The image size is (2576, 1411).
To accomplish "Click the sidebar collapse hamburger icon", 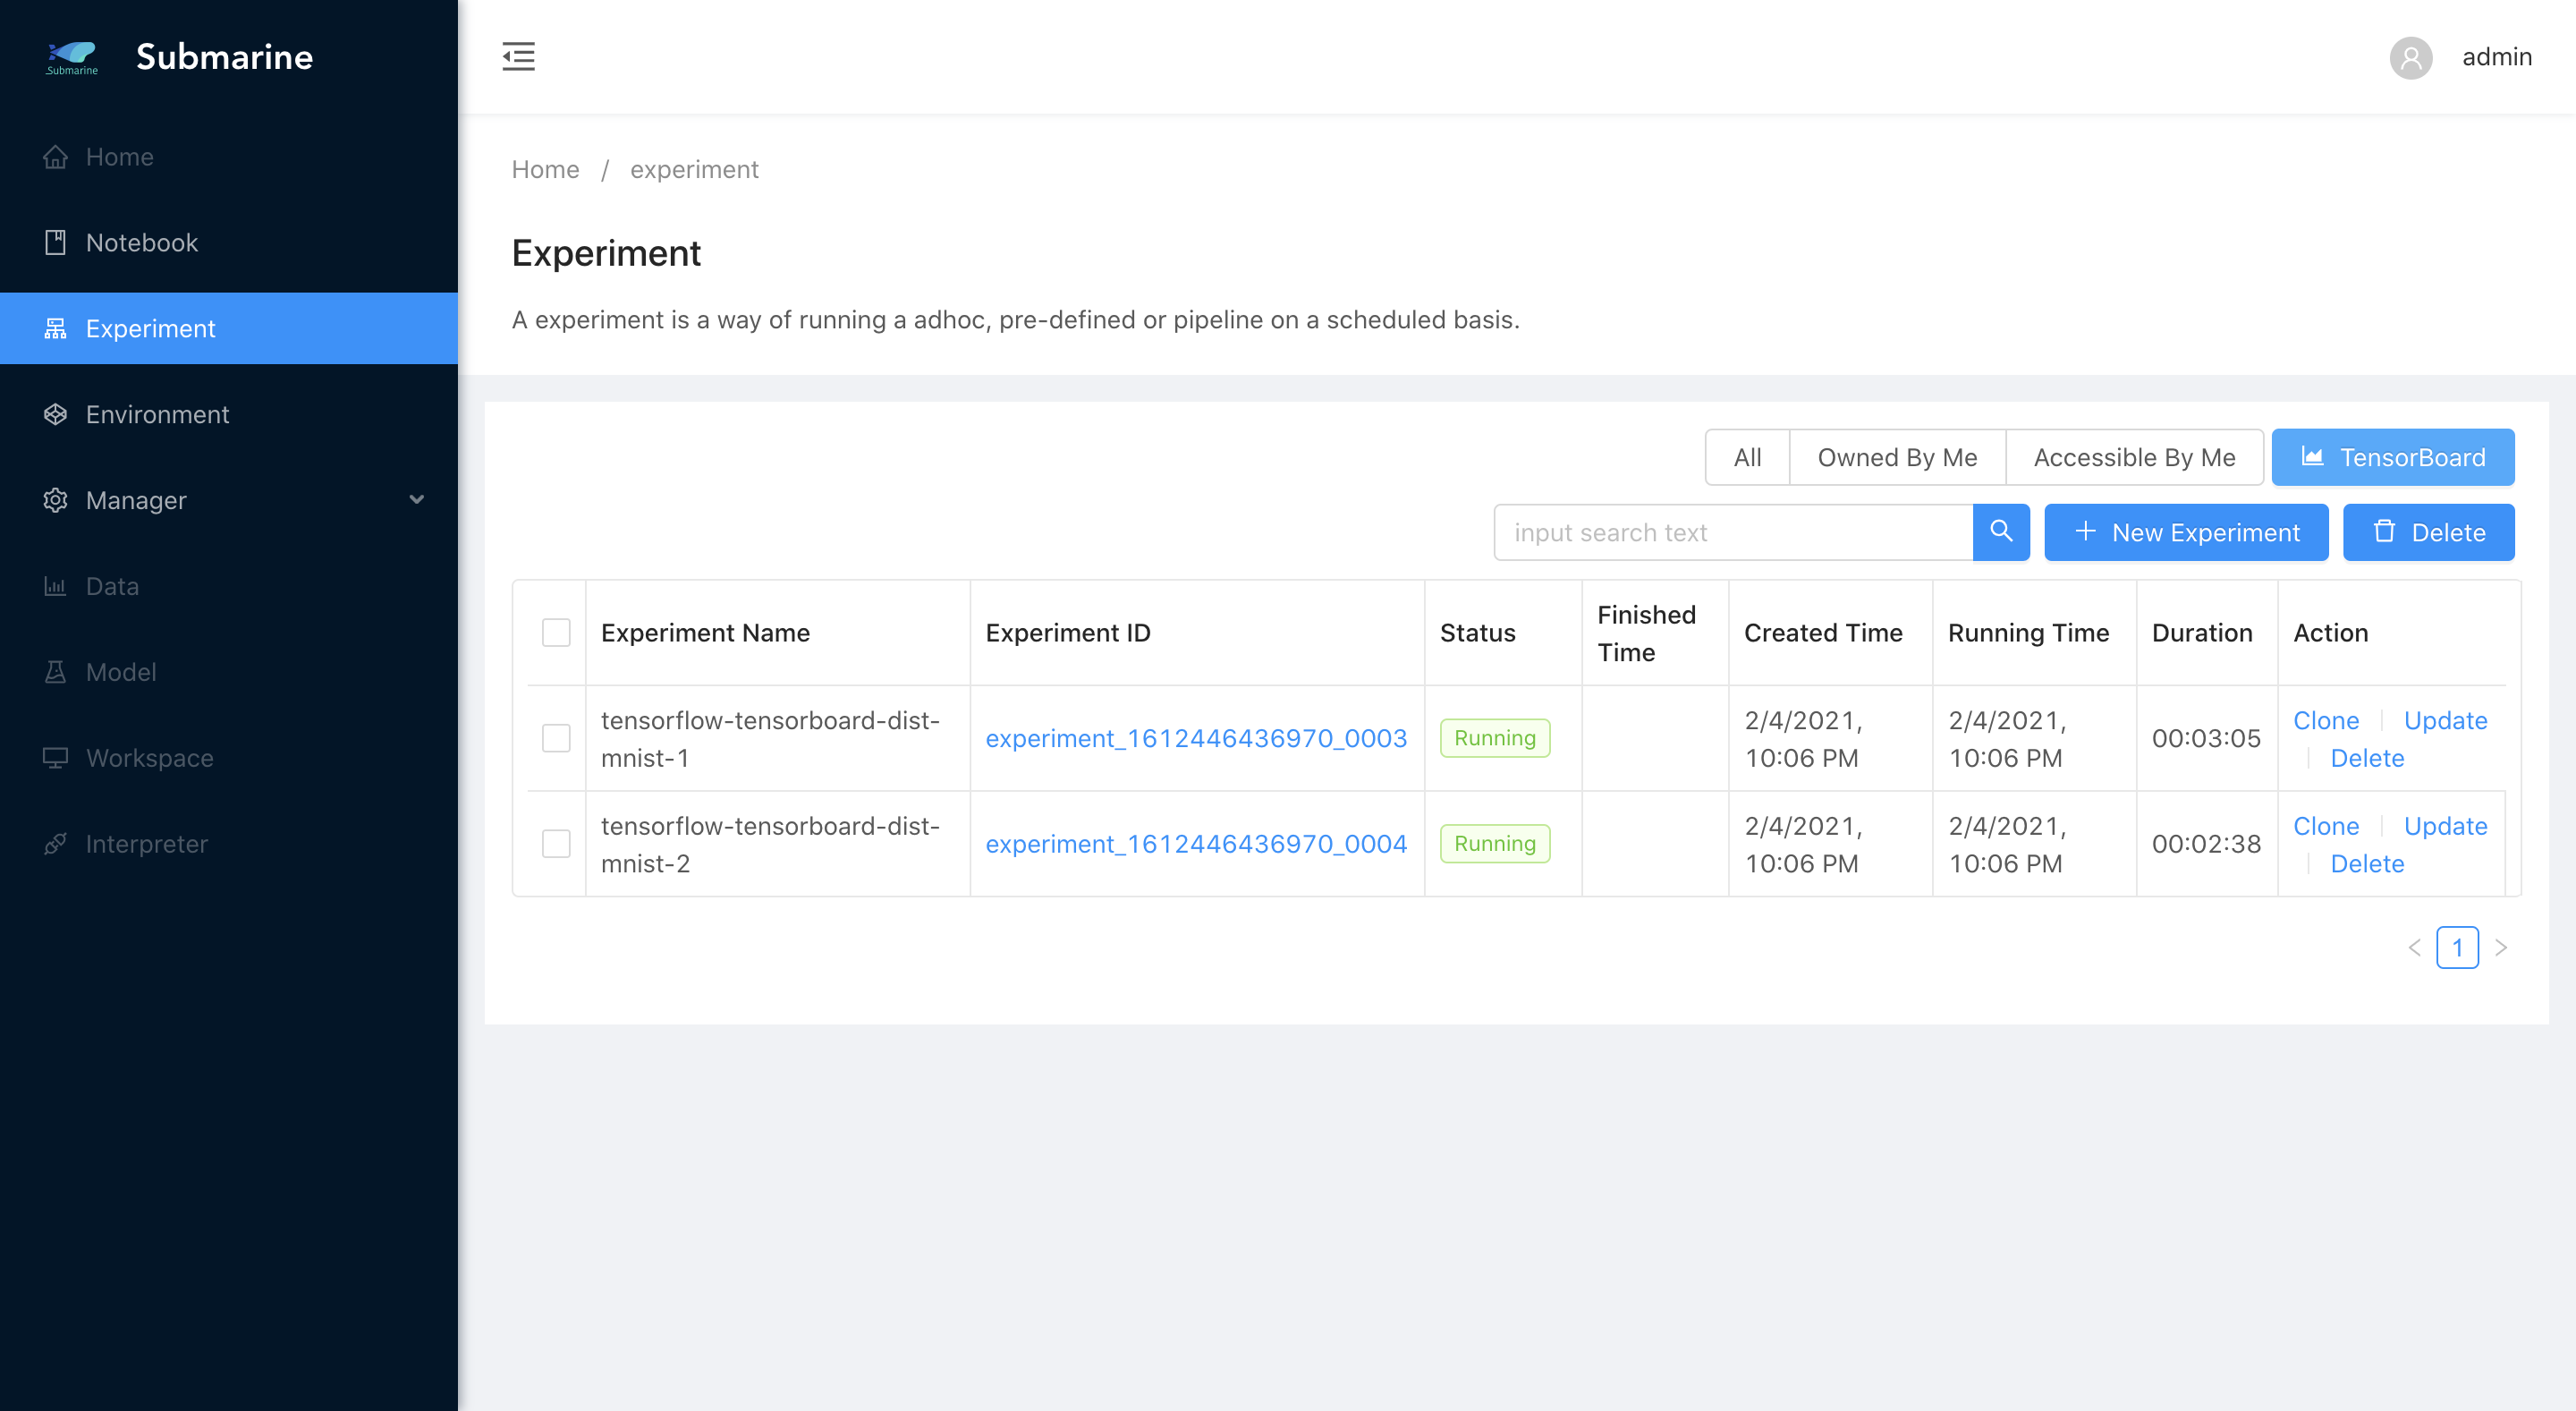I will coord(518,57).
